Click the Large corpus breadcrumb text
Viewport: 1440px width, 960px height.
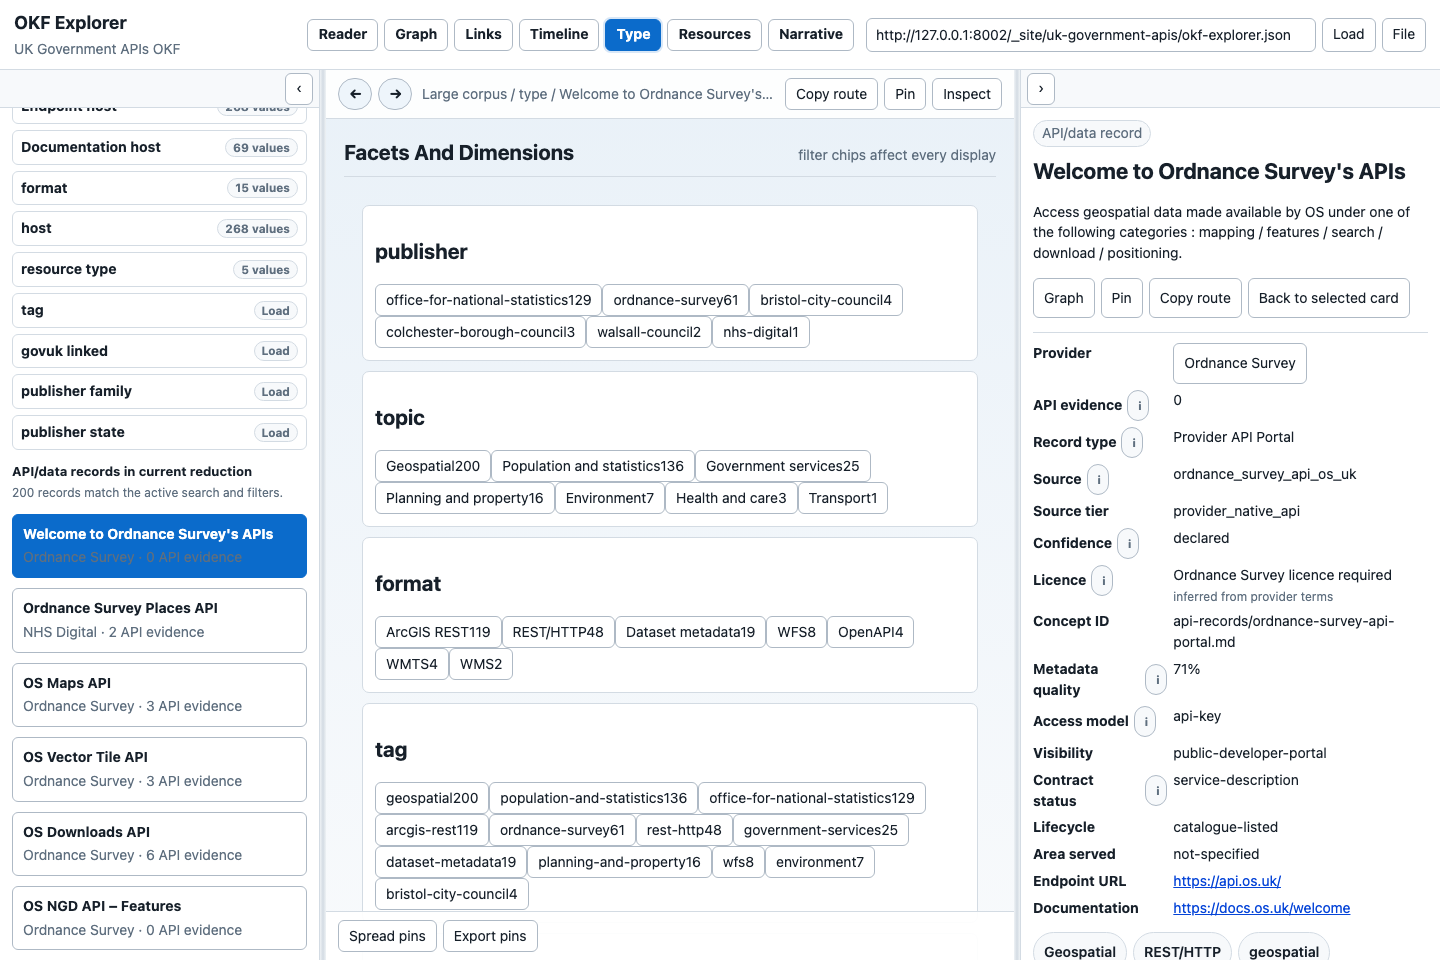click(x=464, y=94)
